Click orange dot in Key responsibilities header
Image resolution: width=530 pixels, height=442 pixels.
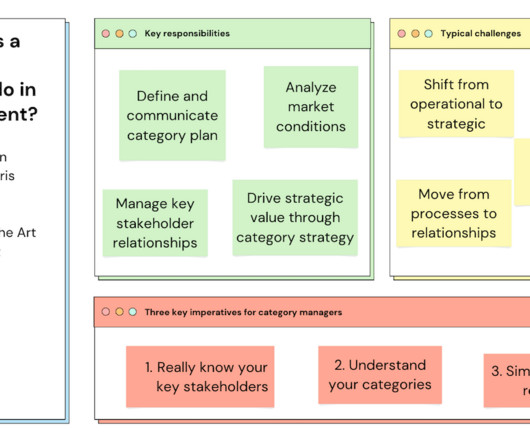pyautogui.click(x=119, y=33)
